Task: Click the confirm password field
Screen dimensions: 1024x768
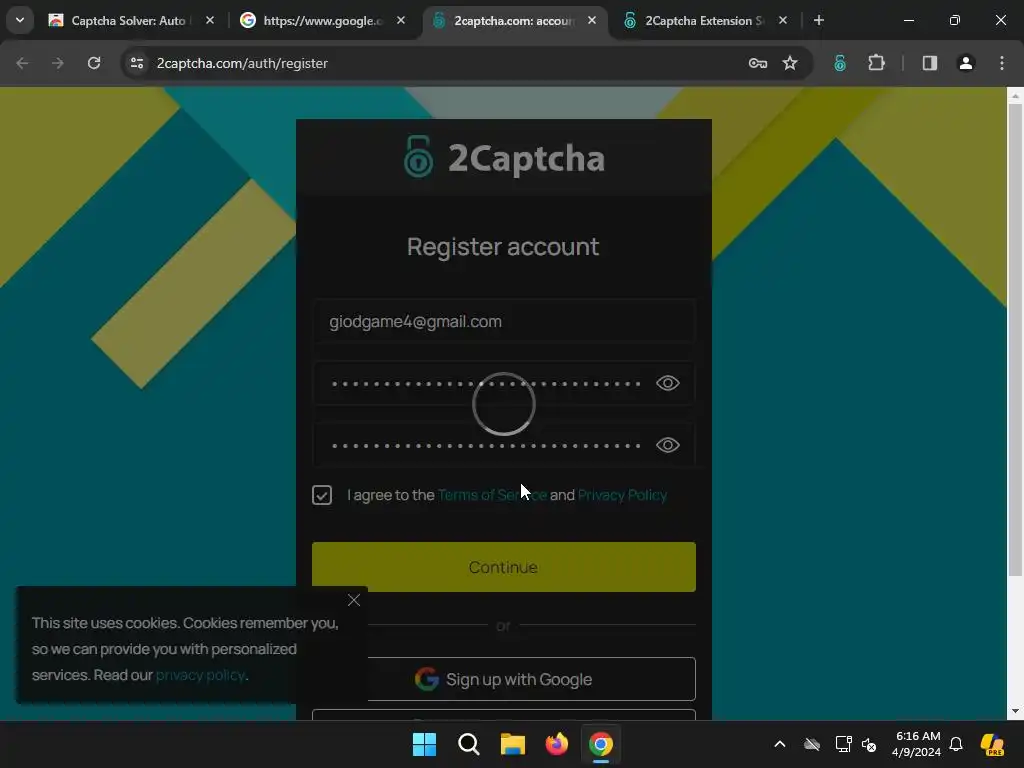Action: point(504,445)
